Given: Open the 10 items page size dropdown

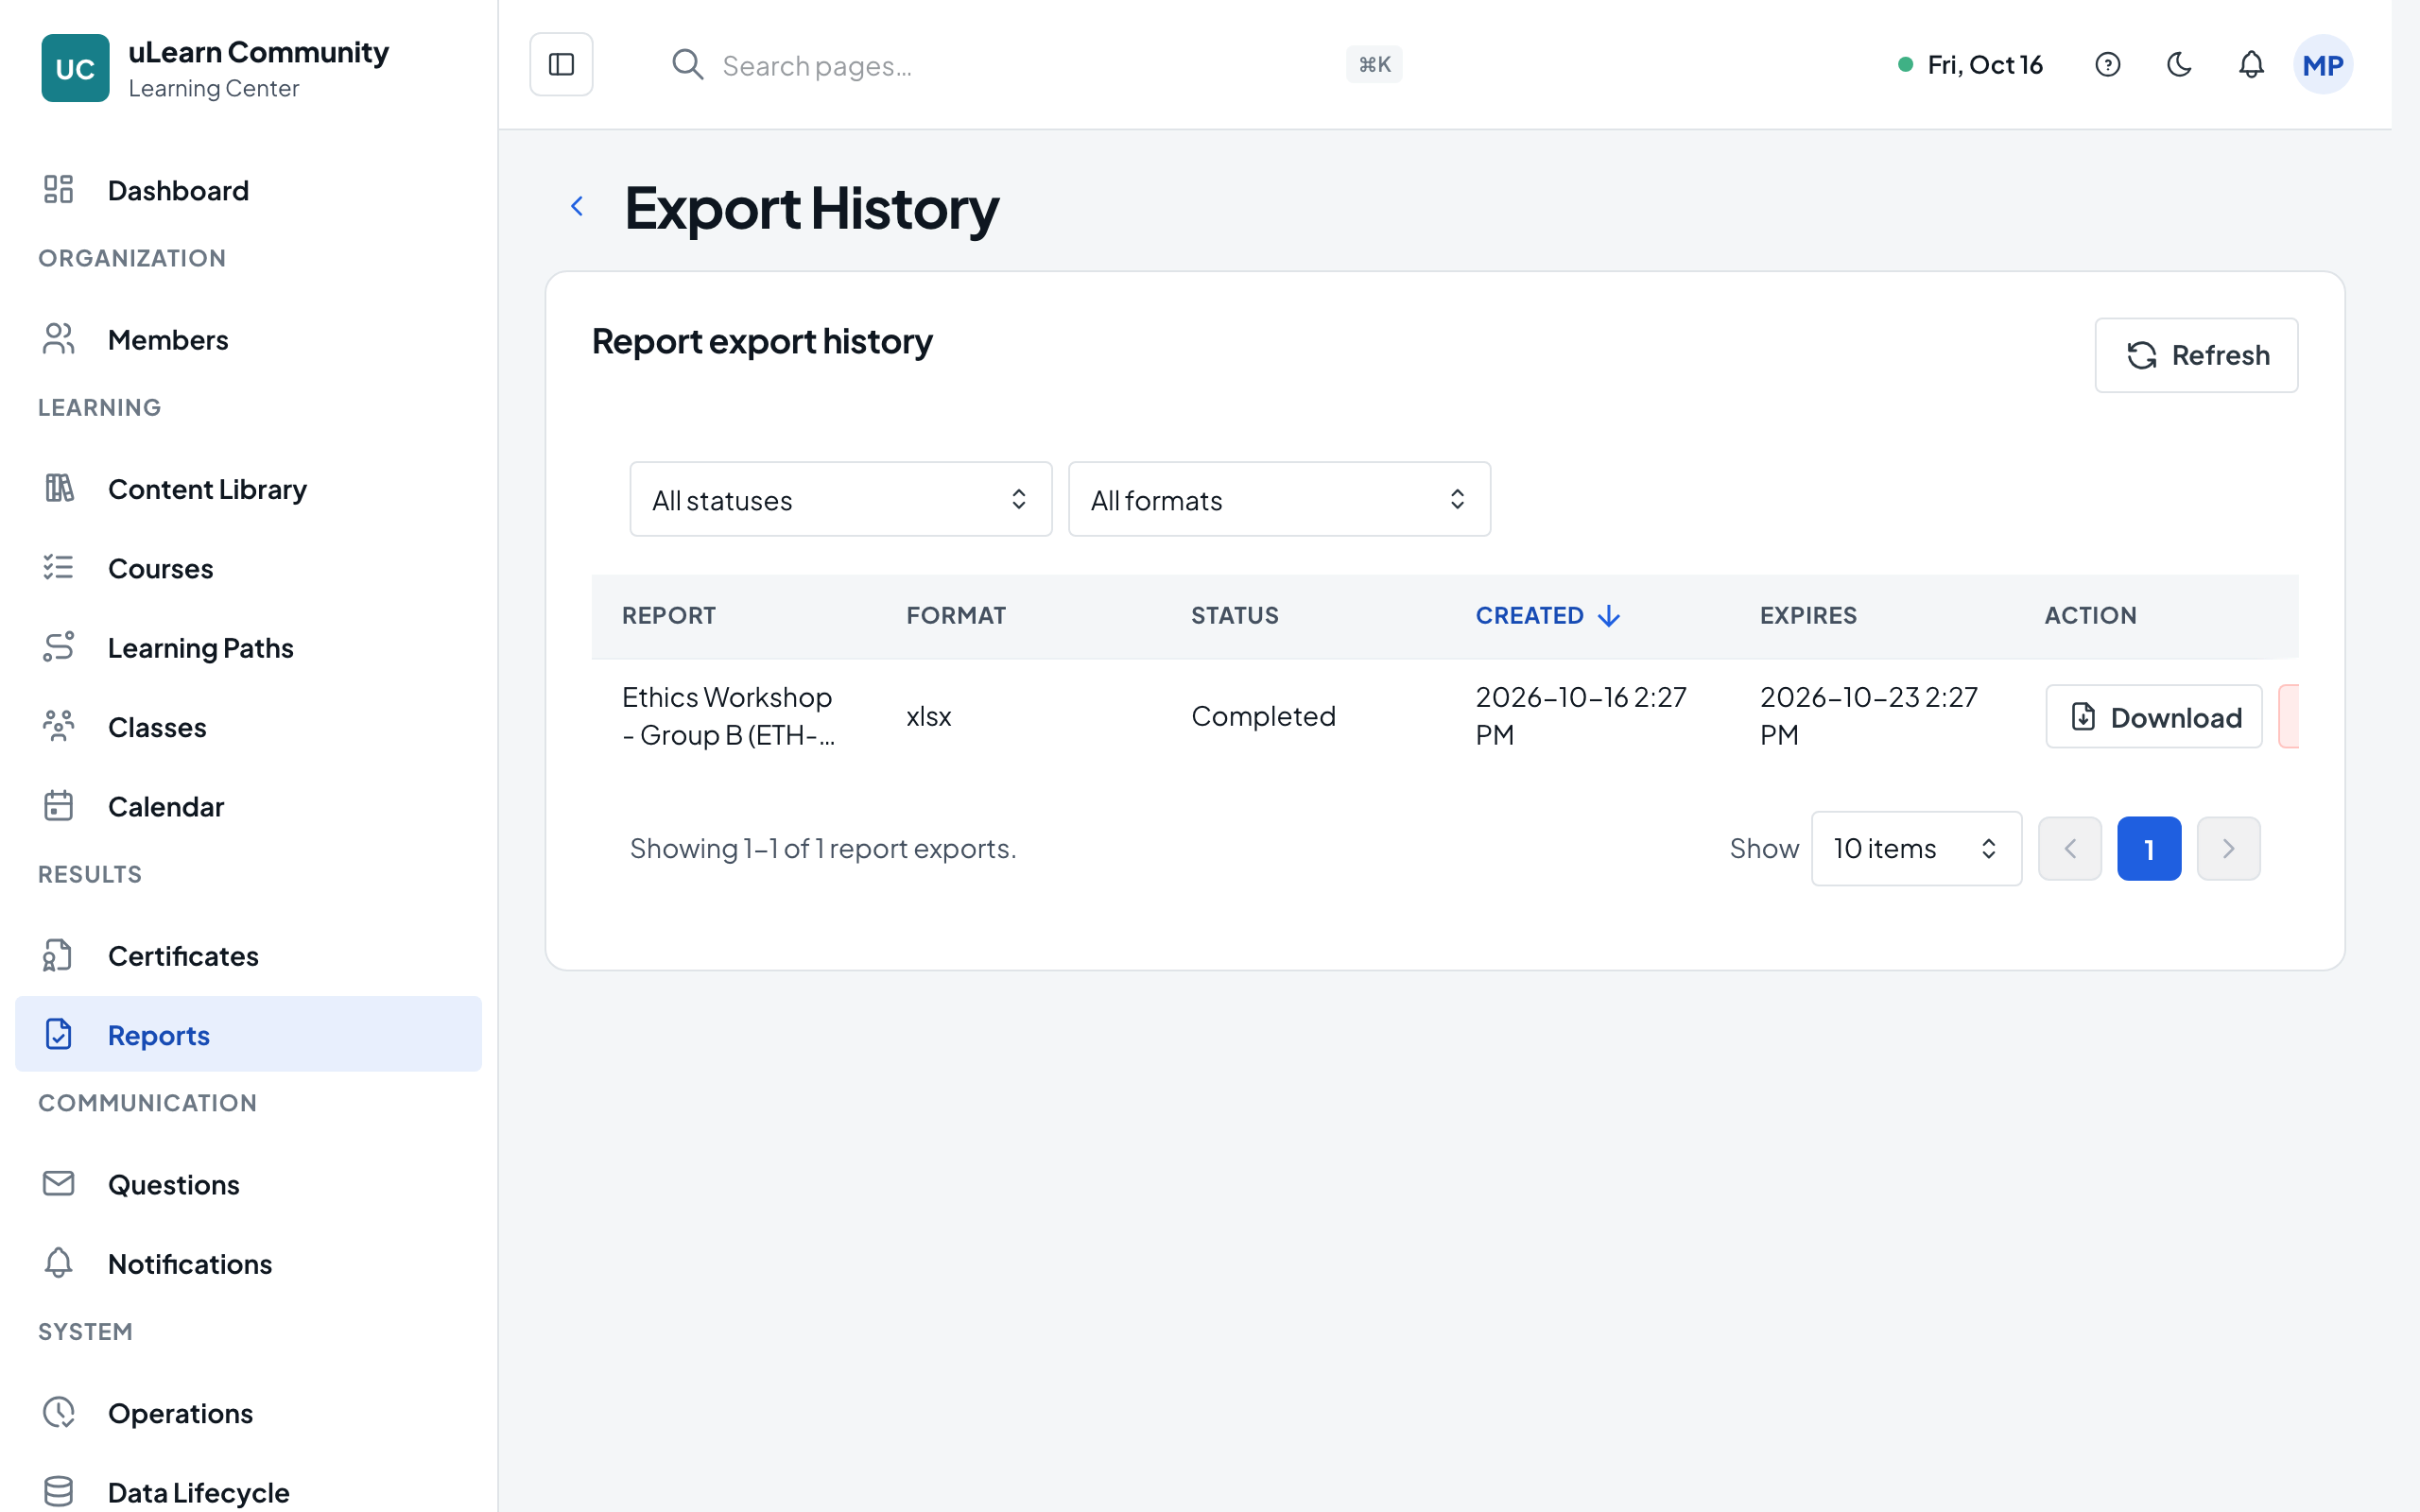Looking at the screenshot, I should 1916,848.
